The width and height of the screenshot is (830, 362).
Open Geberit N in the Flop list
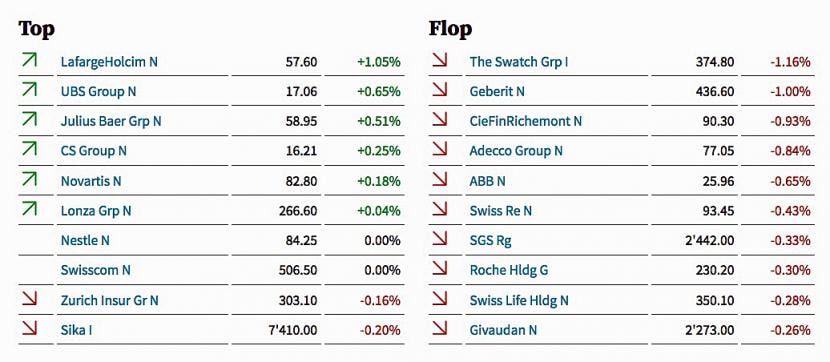[497, 92]
